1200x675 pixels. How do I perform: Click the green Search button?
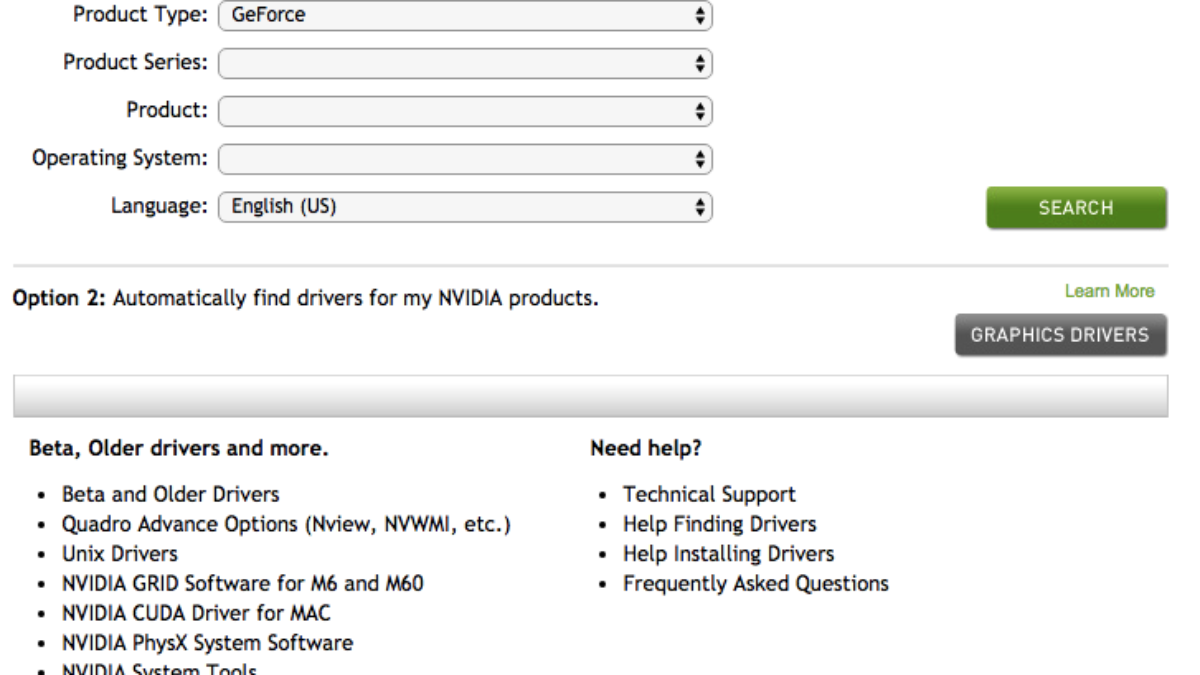1076,208
